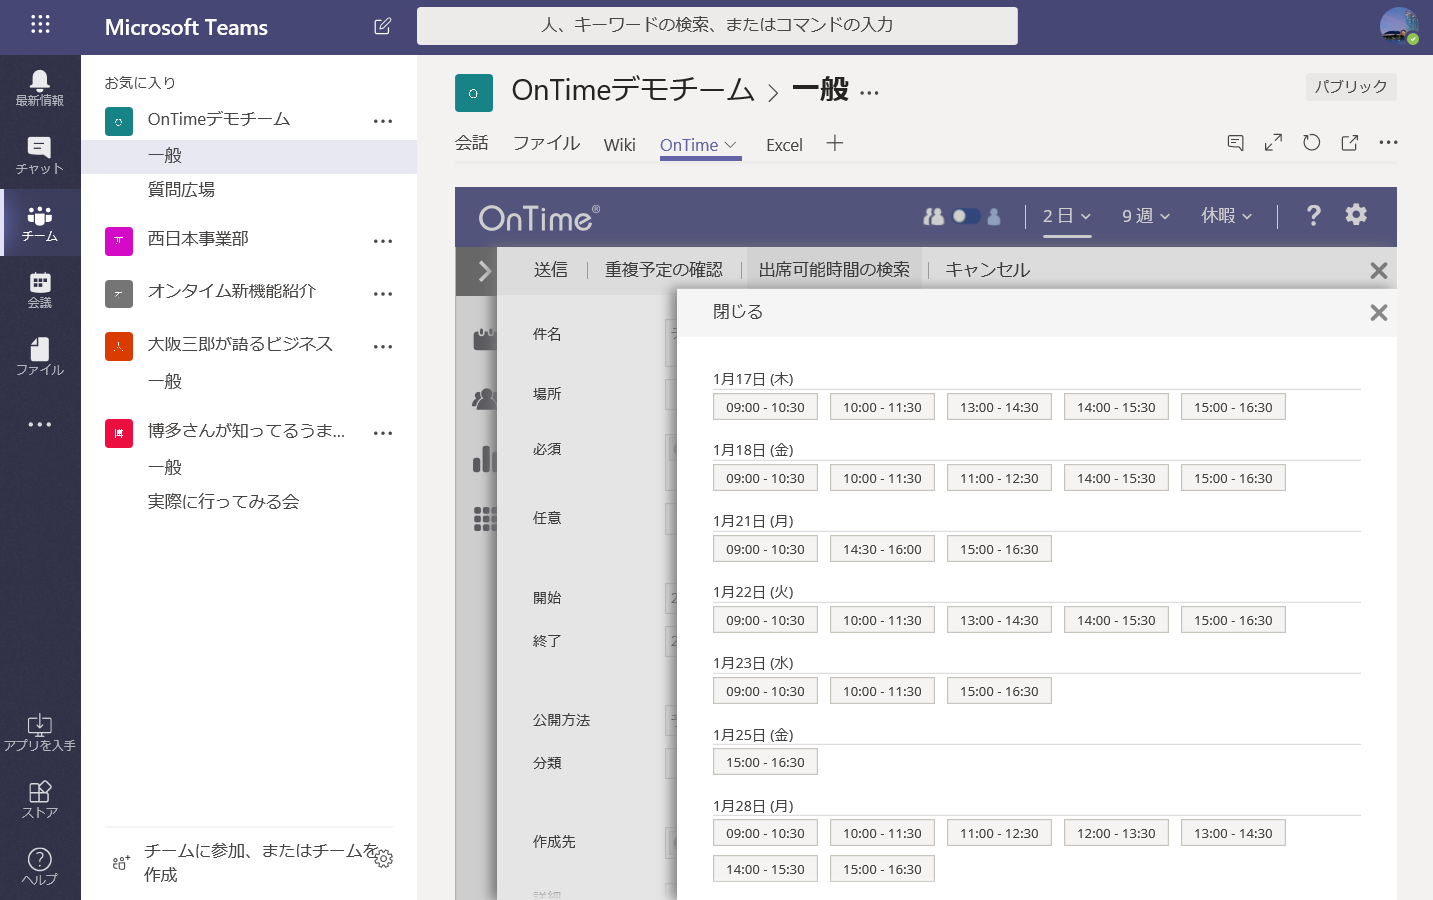Open ファイル in the sidebar
This screenshot has height=900, width=1433.
click(40, 356)
